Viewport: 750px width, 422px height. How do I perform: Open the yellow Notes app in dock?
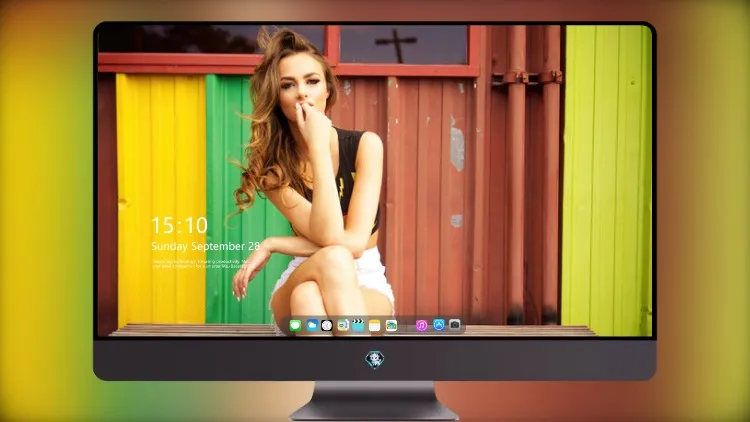click(x=375, y=325)
